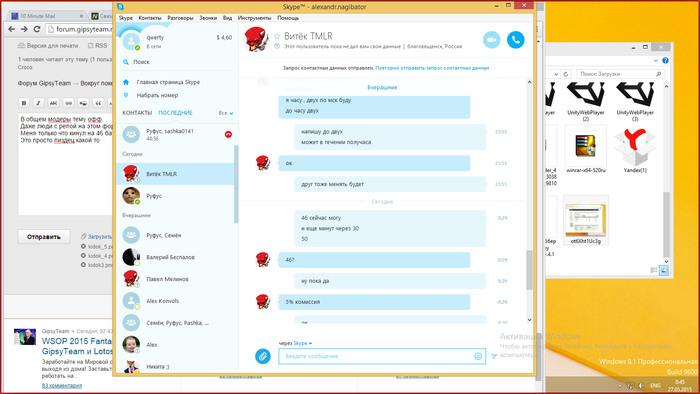Open UnityWebPlayer (2) file in Explorer

click(x=586, y=102)
